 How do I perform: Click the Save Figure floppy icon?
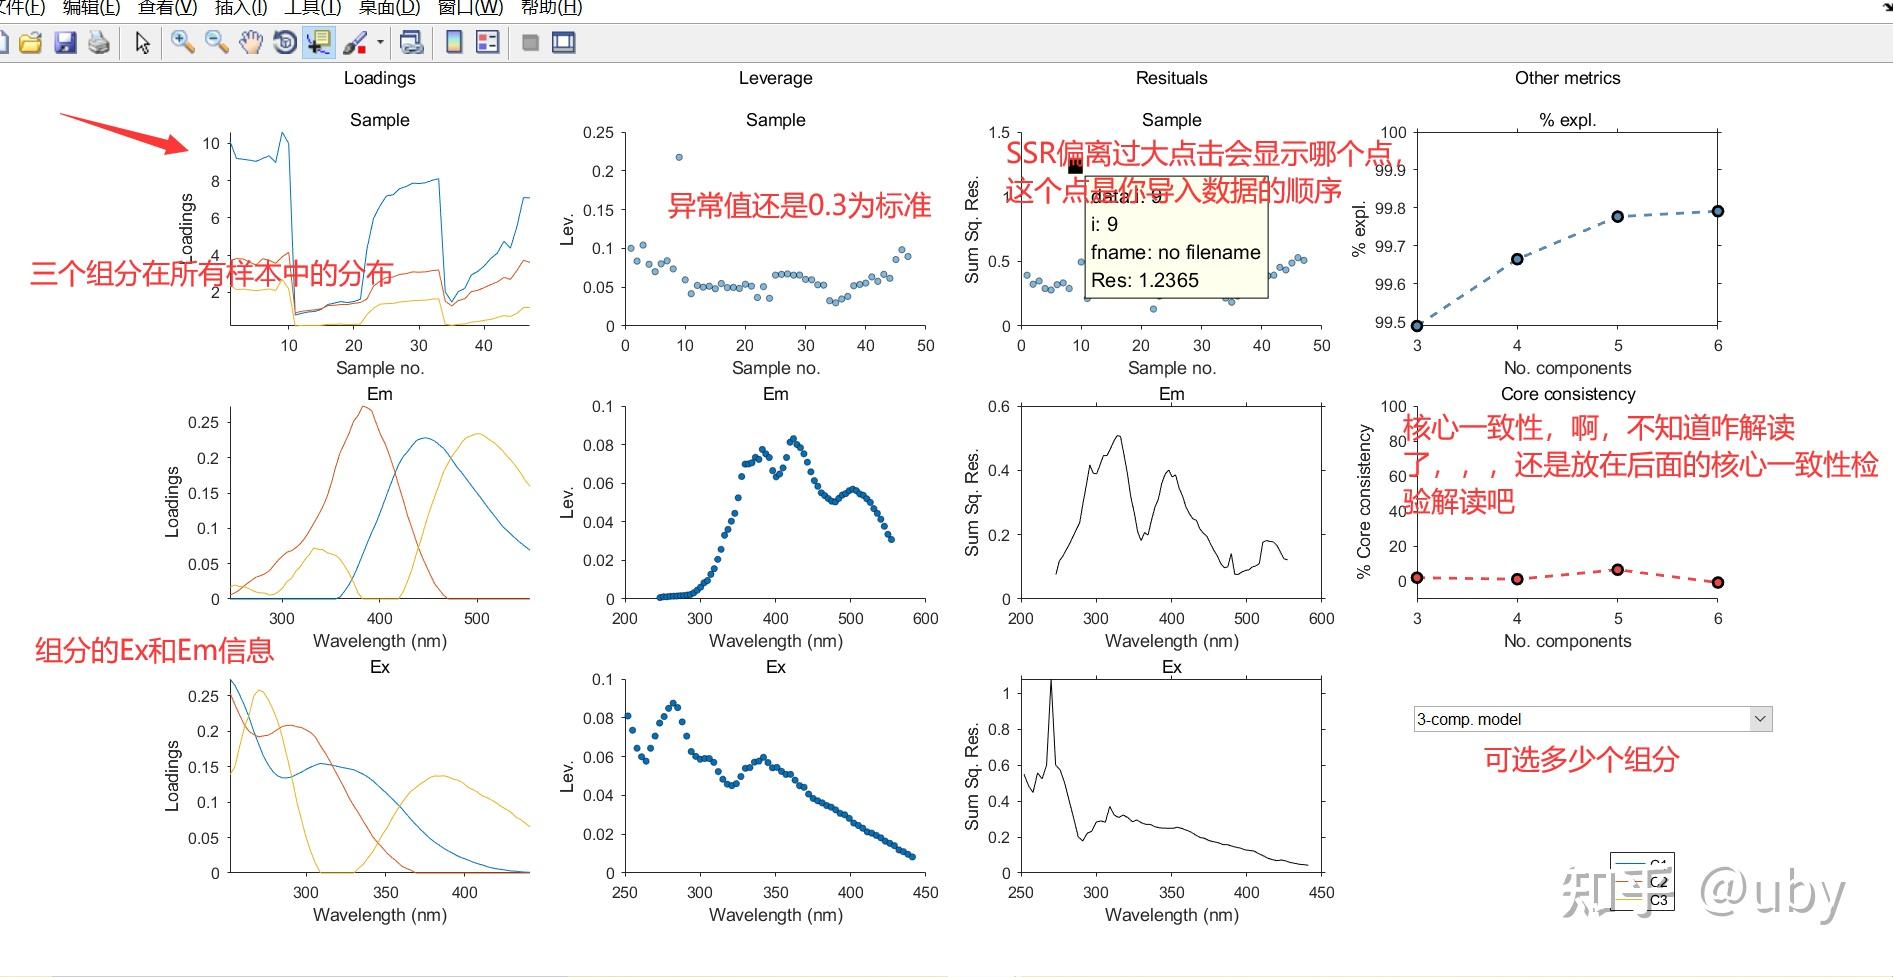coord(65,42)
